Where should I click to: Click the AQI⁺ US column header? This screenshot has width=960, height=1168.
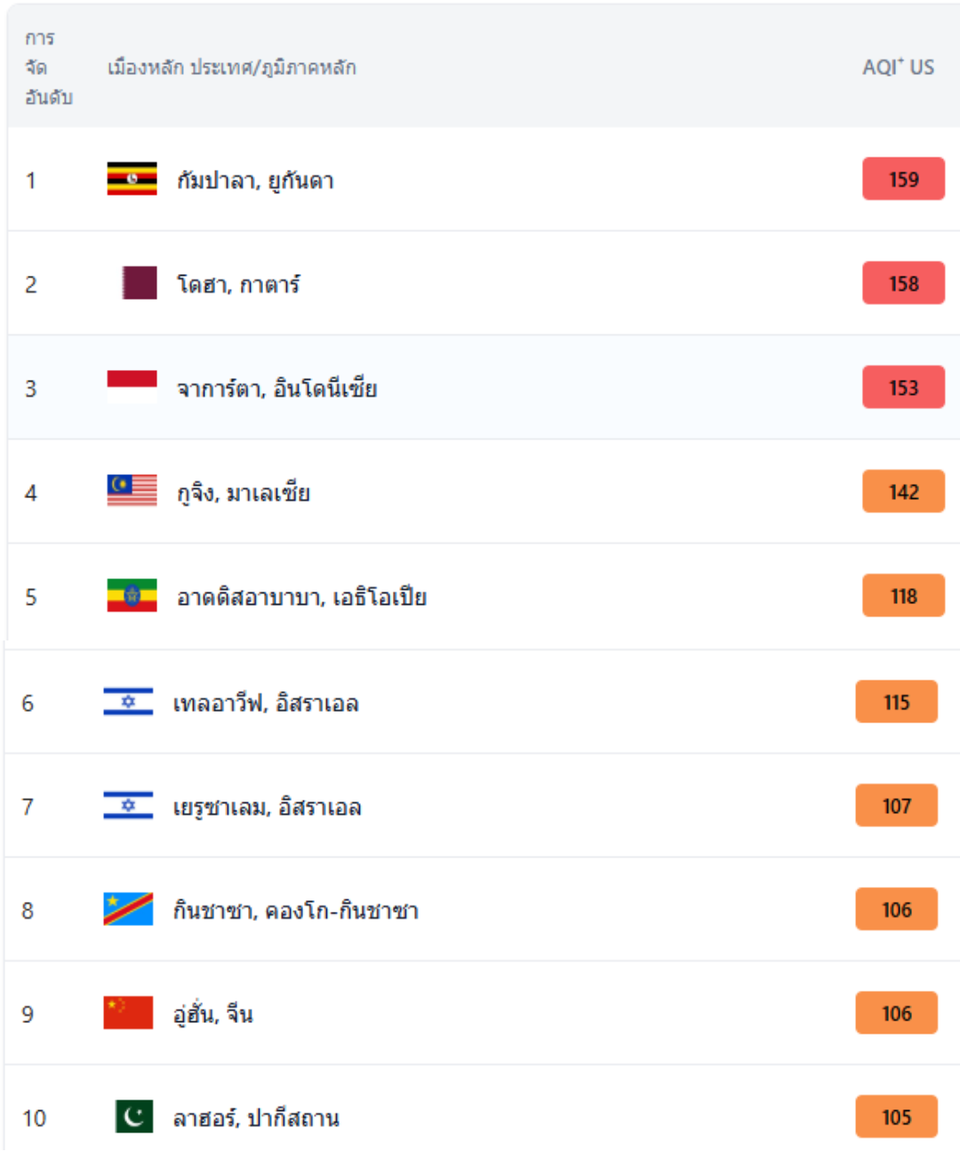point(898,67)
